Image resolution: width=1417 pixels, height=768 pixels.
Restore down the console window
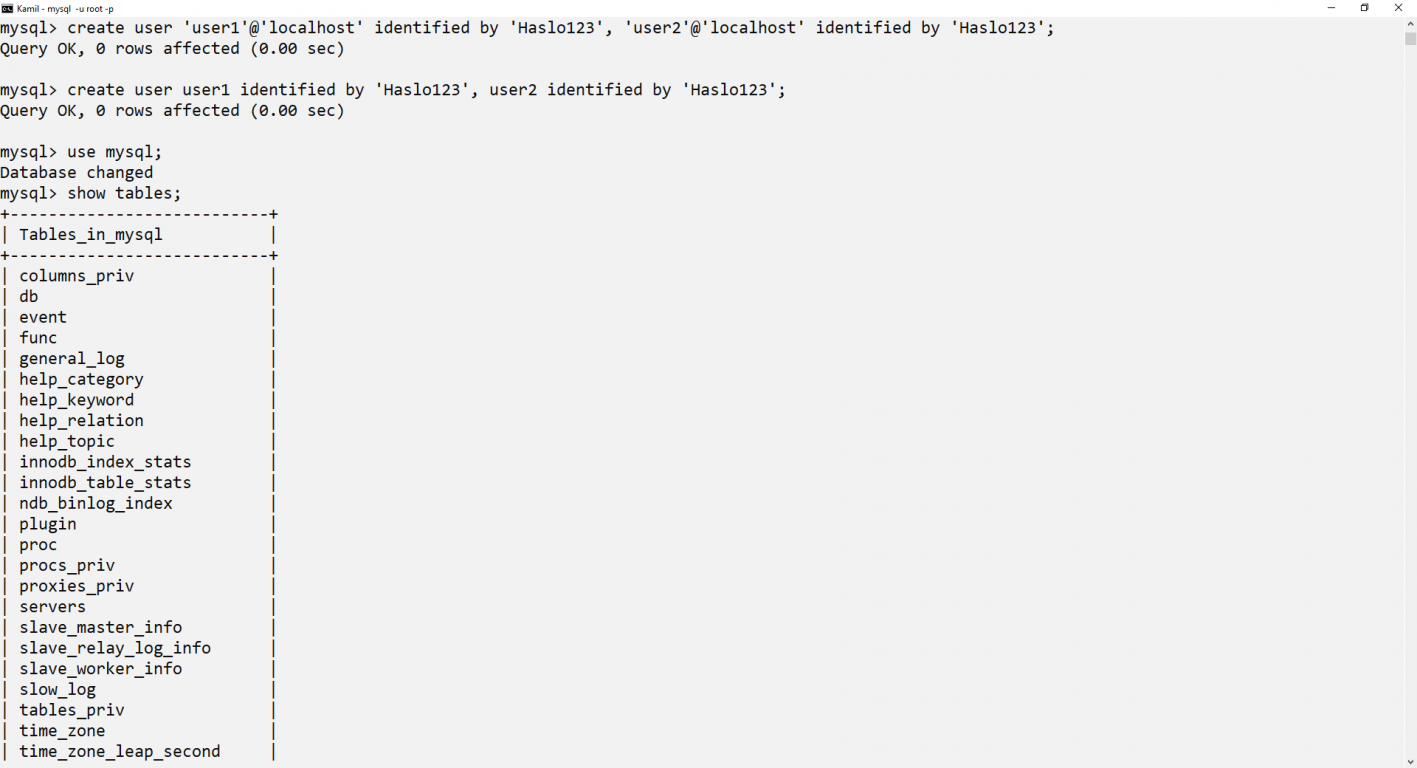pyautogui.click(x=1364, y=8)
